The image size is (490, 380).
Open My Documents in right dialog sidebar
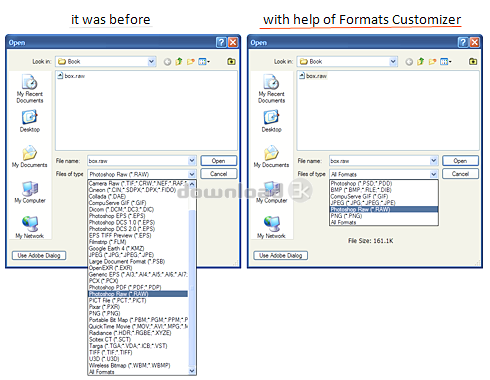[x=271, y=156]
